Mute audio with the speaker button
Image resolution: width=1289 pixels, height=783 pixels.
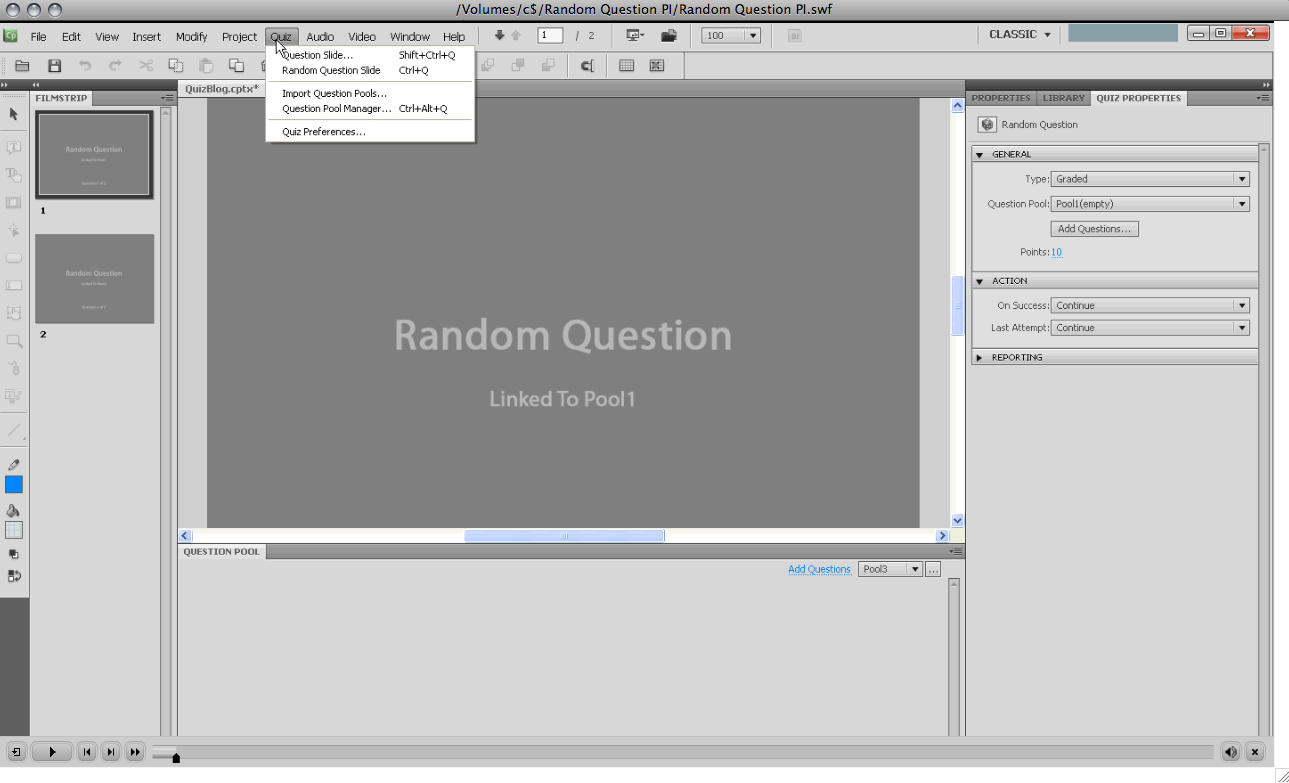pyautogui.click(x=1230, y=752)
